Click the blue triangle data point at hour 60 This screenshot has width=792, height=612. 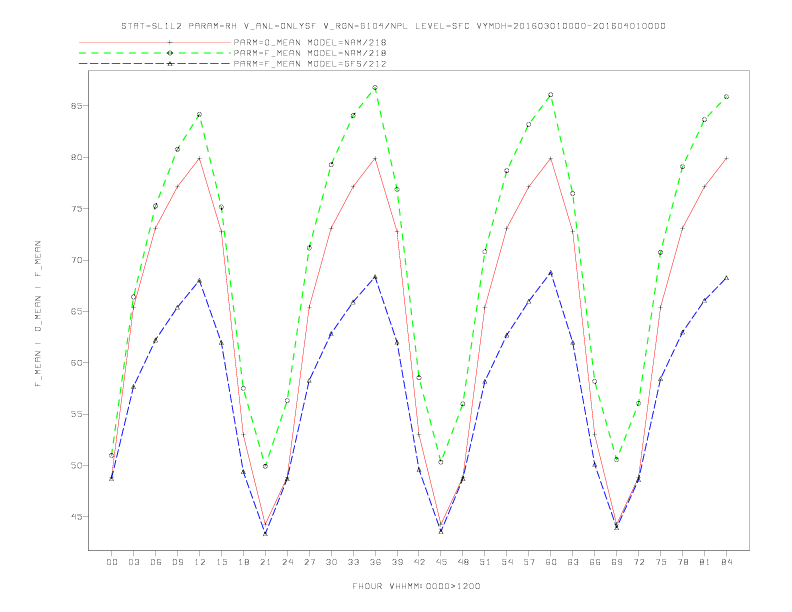(551, 273)
